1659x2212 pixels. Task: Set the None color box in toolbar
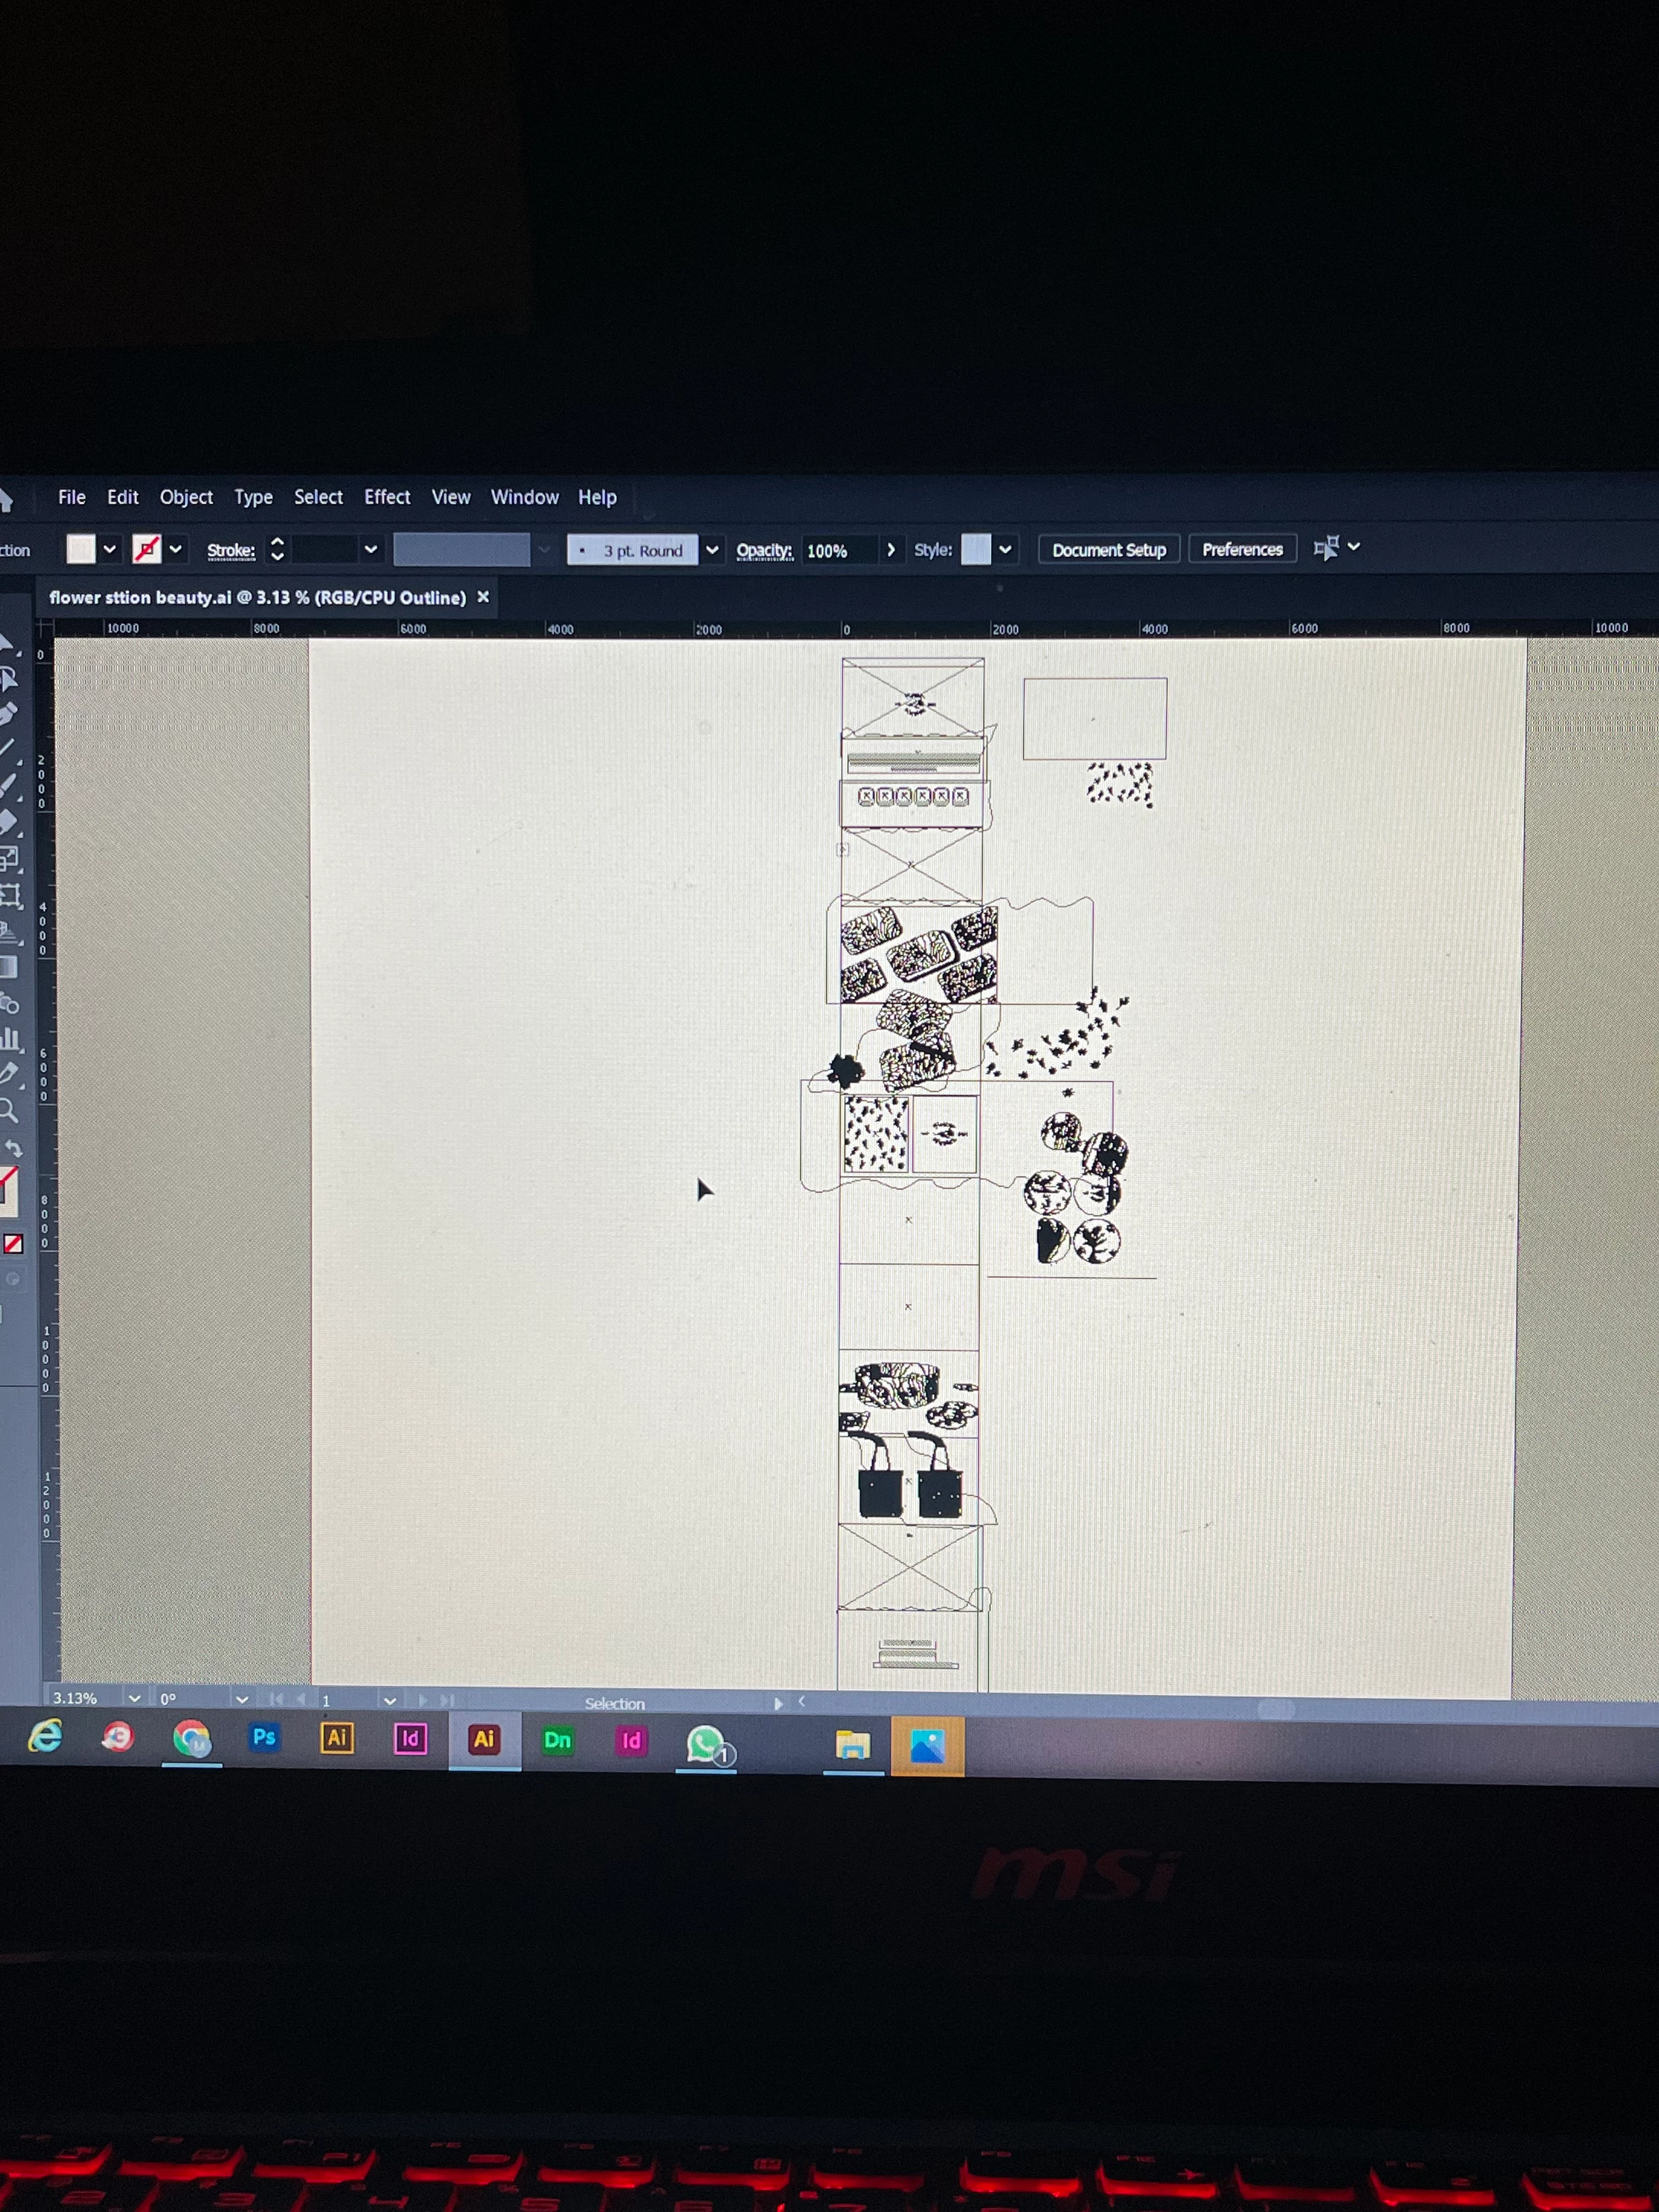(13, 1244)
